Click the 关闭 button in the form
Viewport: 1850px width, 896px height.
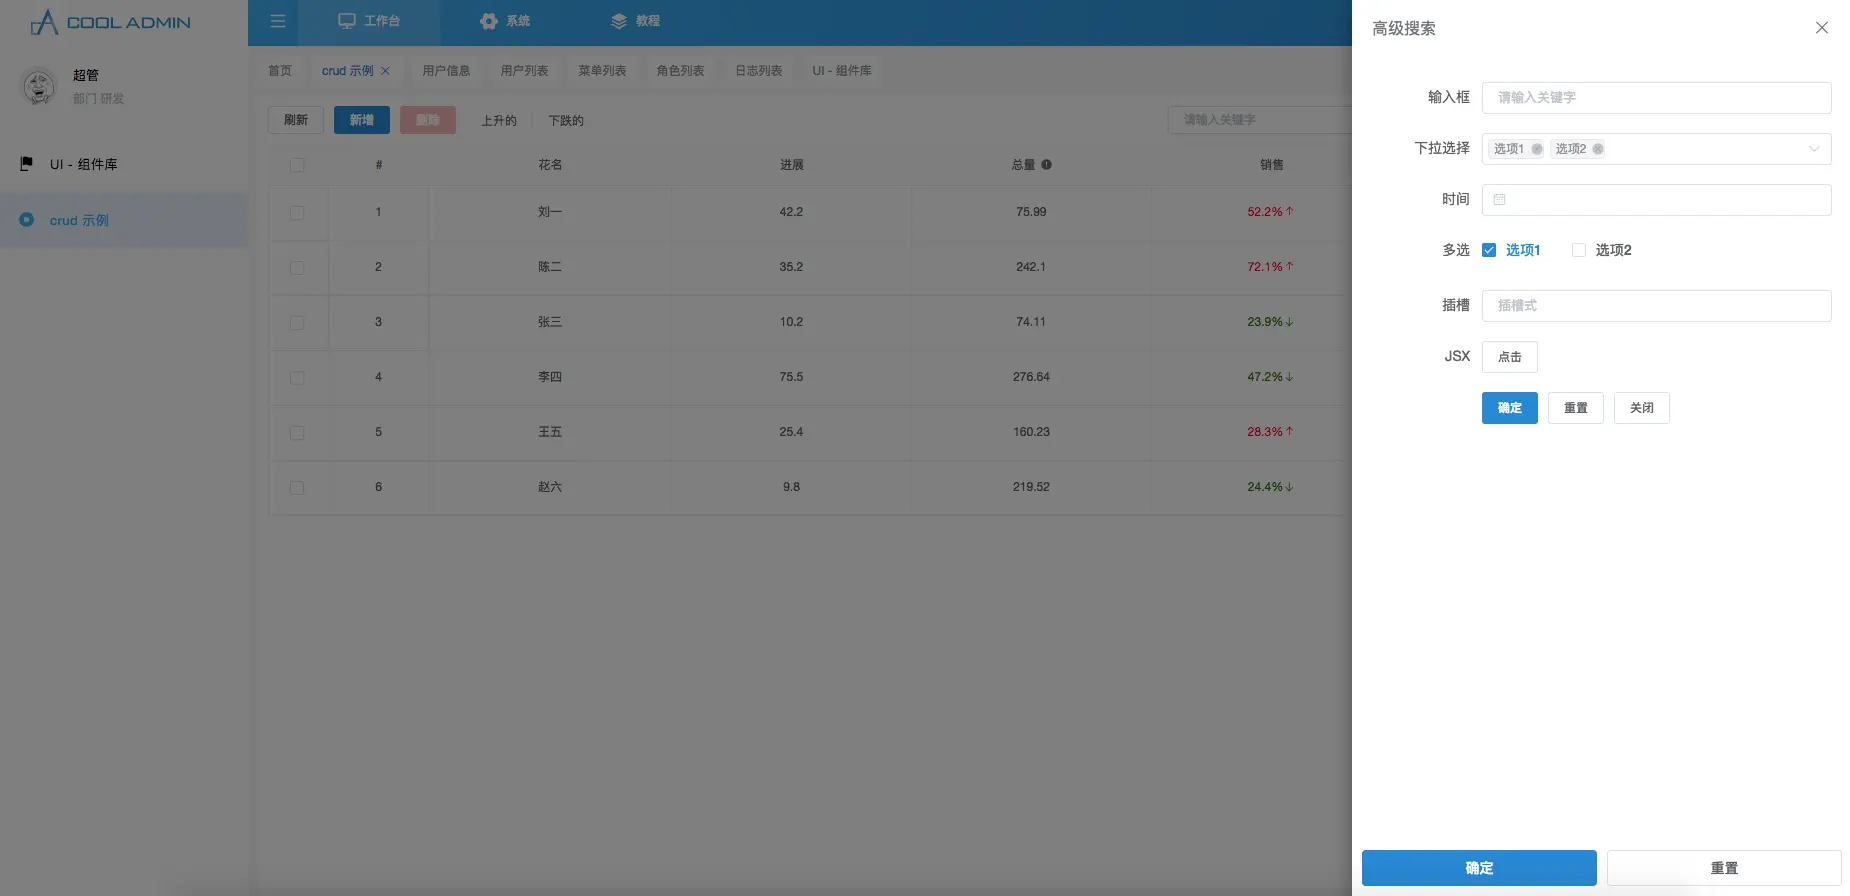tap(1642, 408)
